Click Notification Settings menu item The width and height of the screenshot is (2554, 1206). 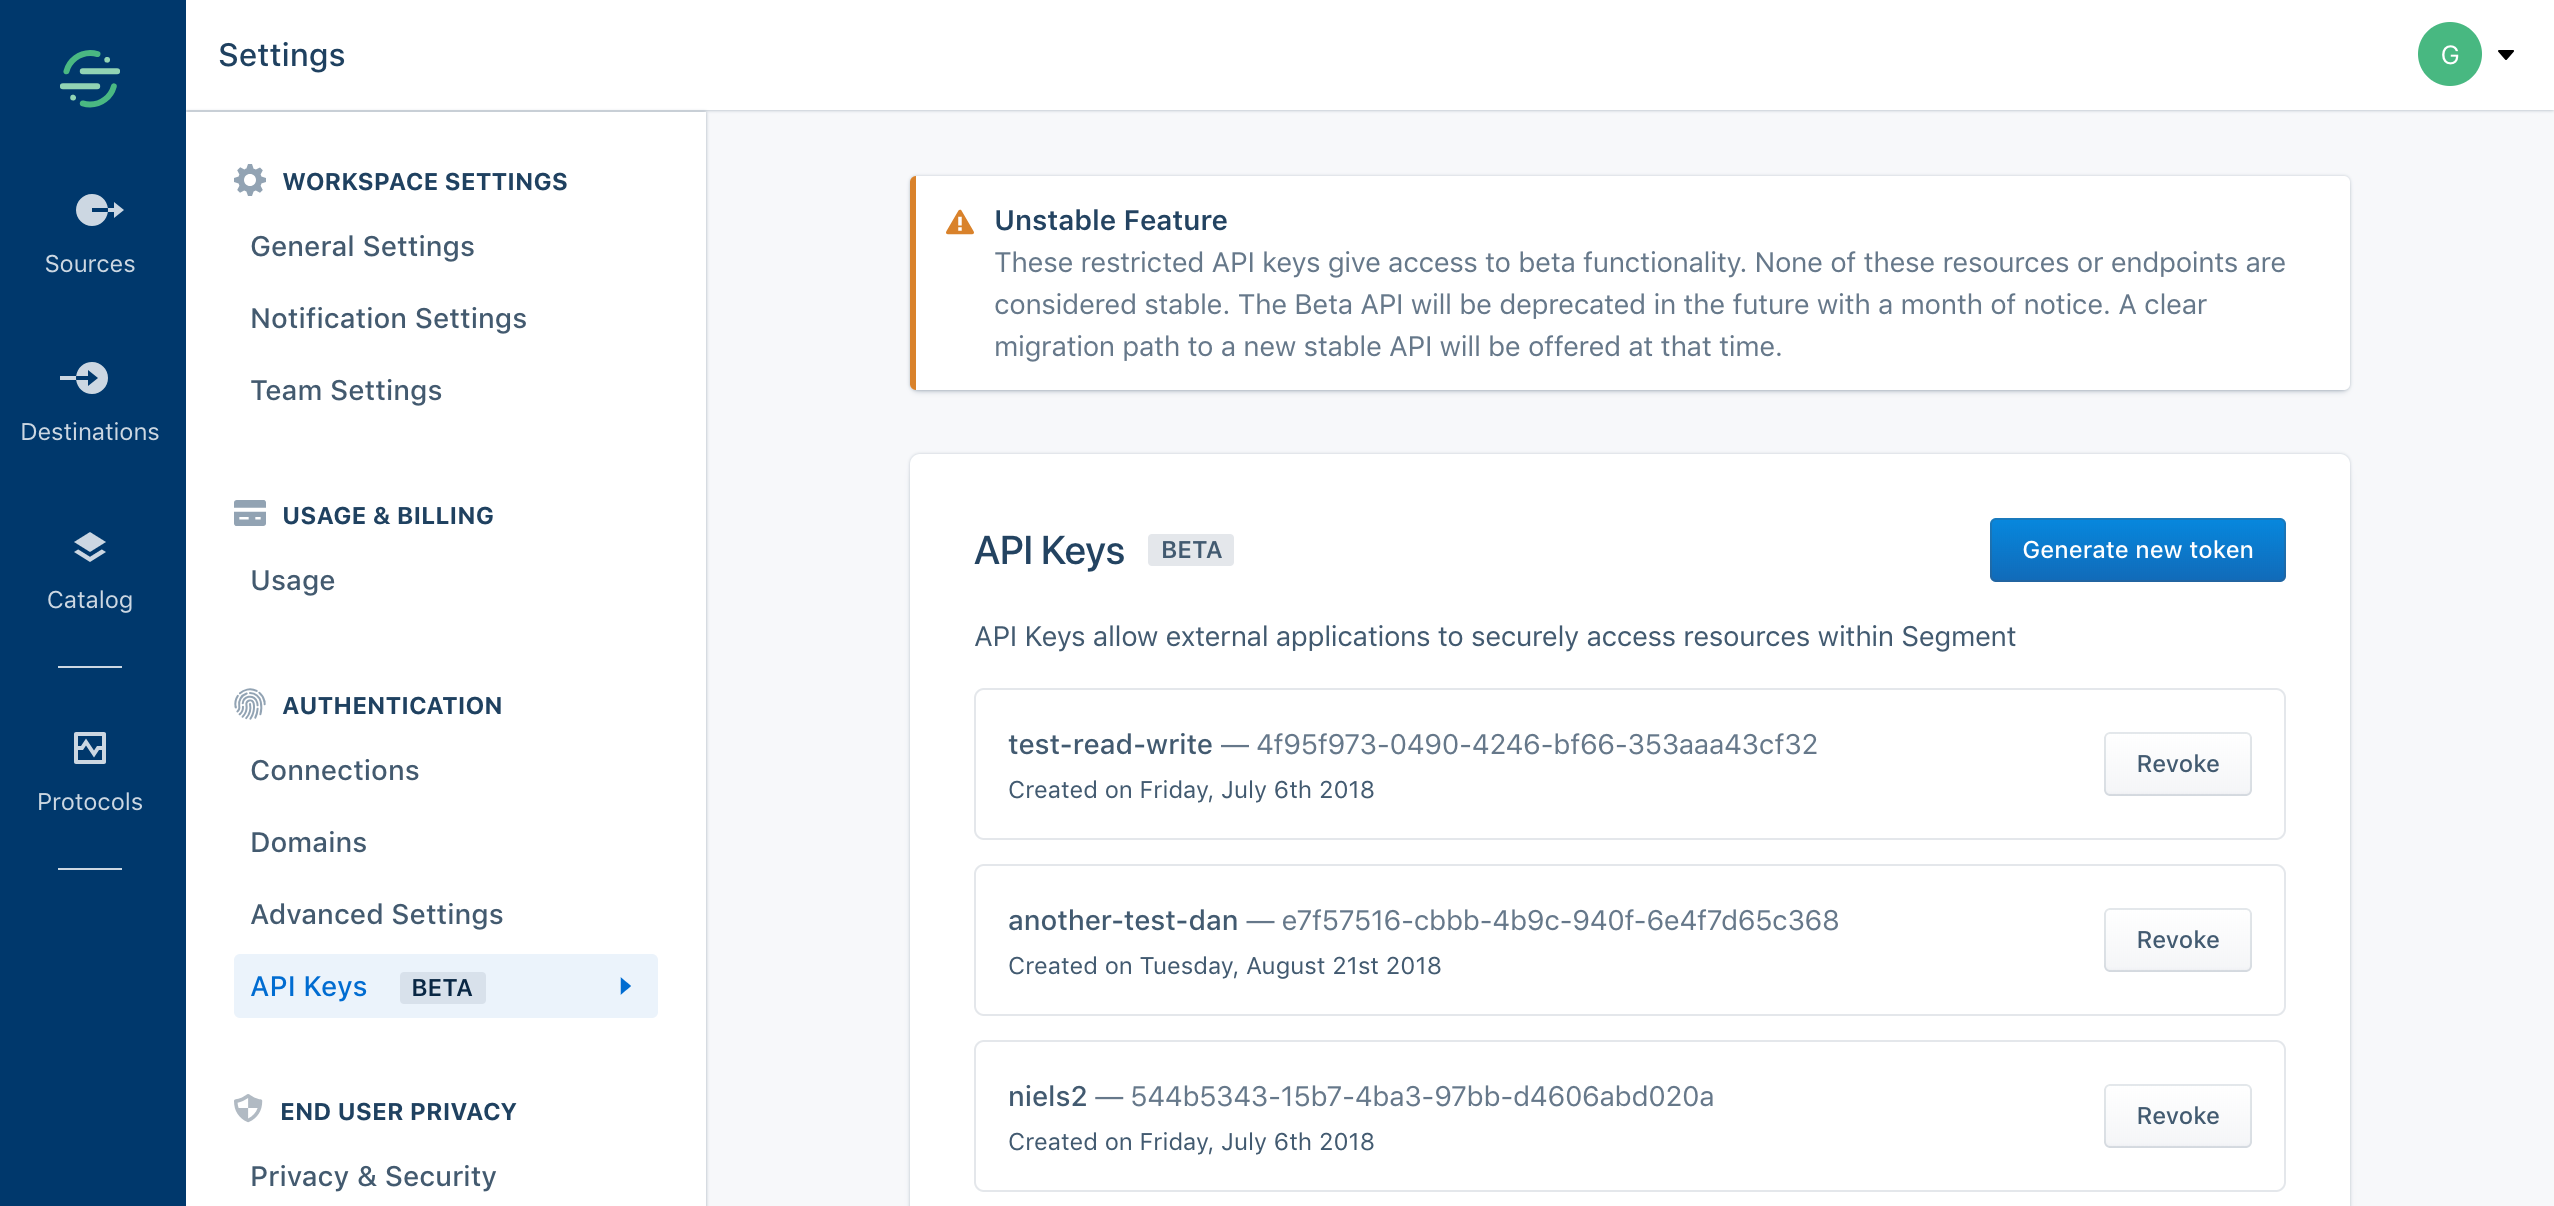[x=389, y=318]
